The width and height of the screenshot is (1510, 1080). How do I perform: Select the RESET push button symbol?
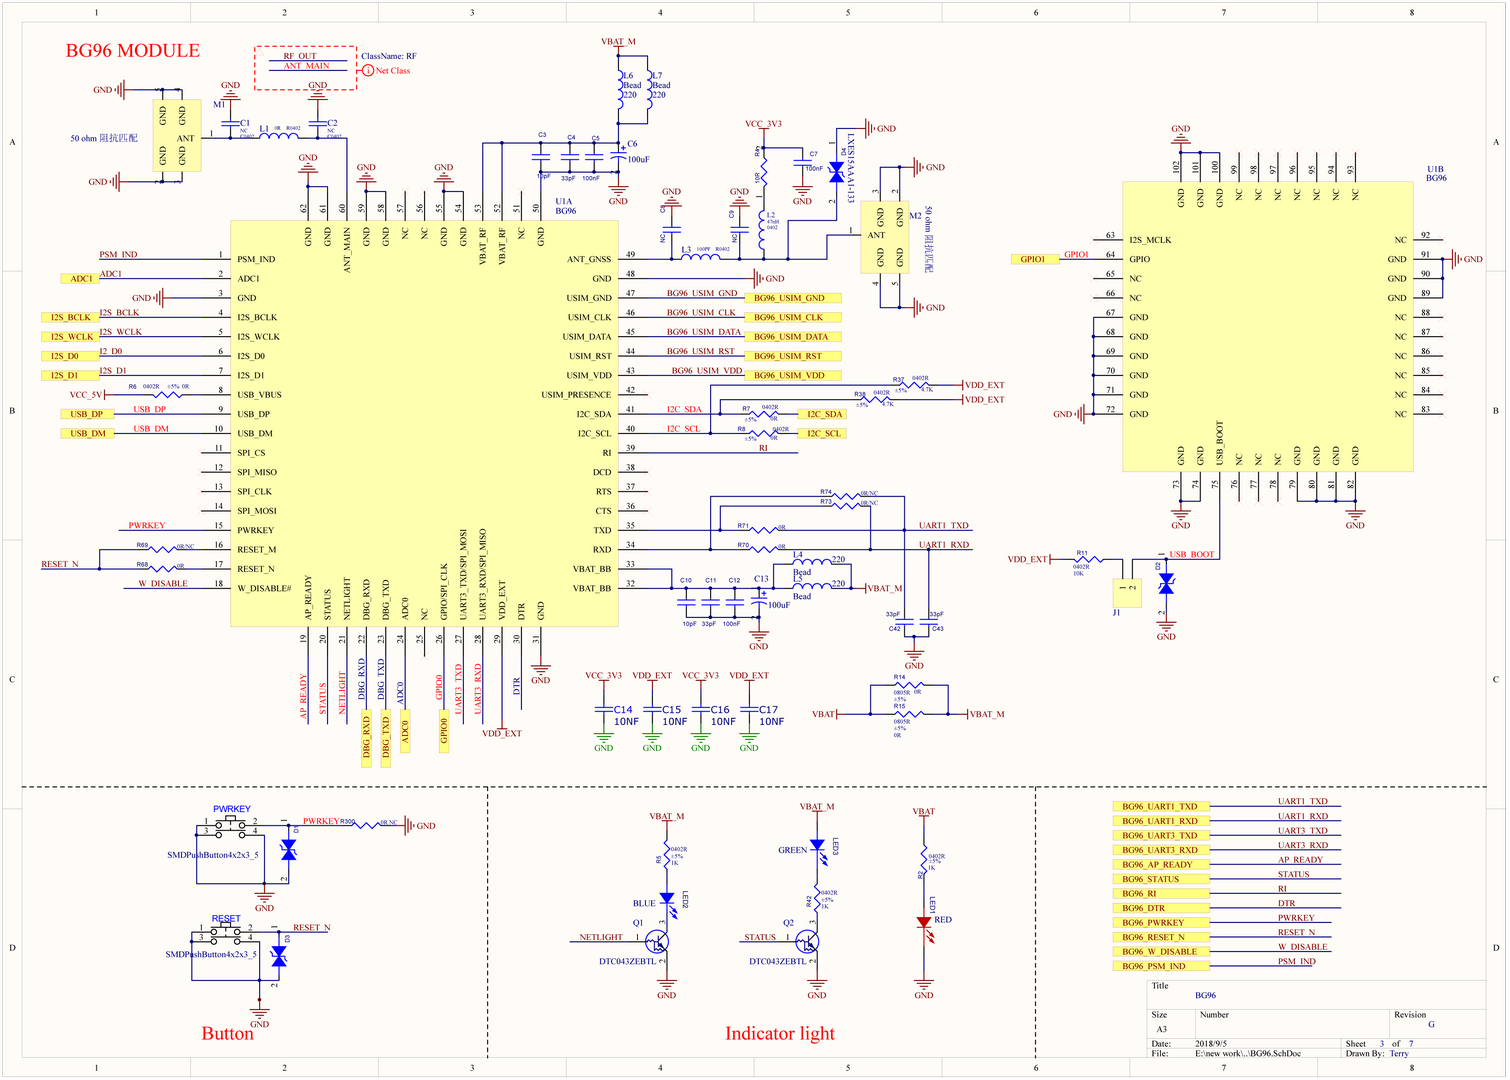[x=226, y=934]
